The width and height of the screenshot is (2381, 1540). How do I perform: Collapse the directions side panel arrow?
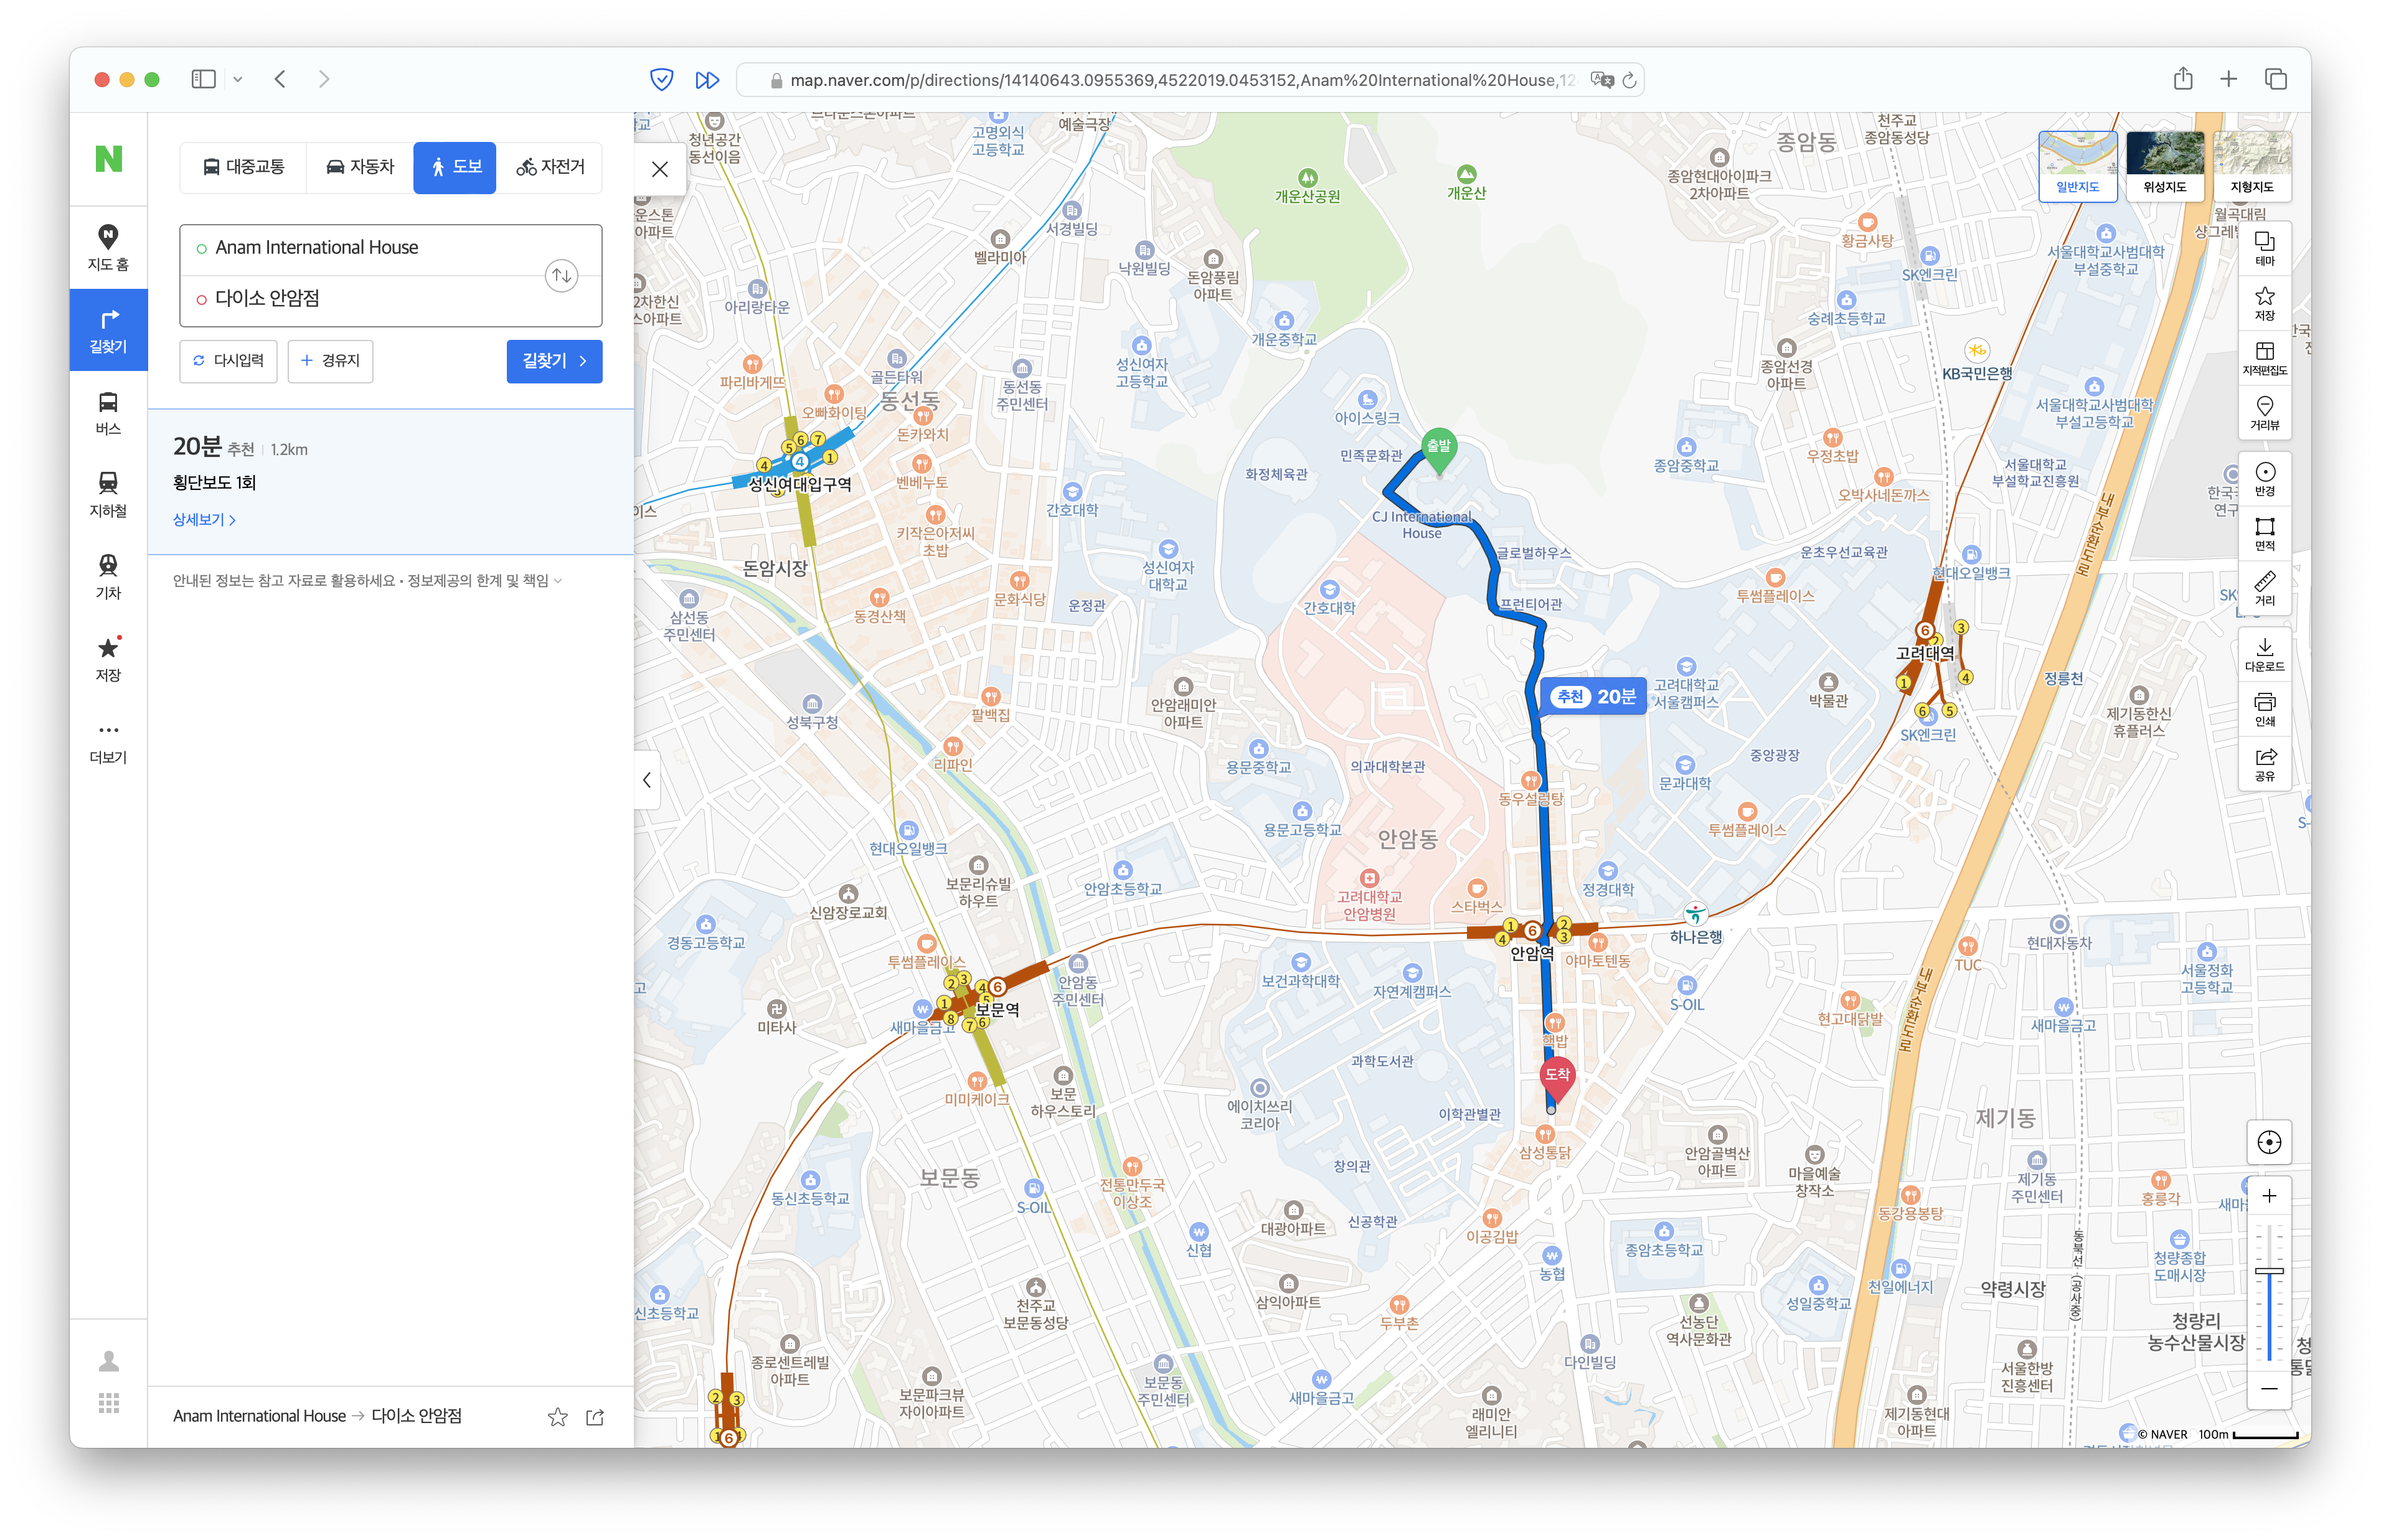[647, 780]
